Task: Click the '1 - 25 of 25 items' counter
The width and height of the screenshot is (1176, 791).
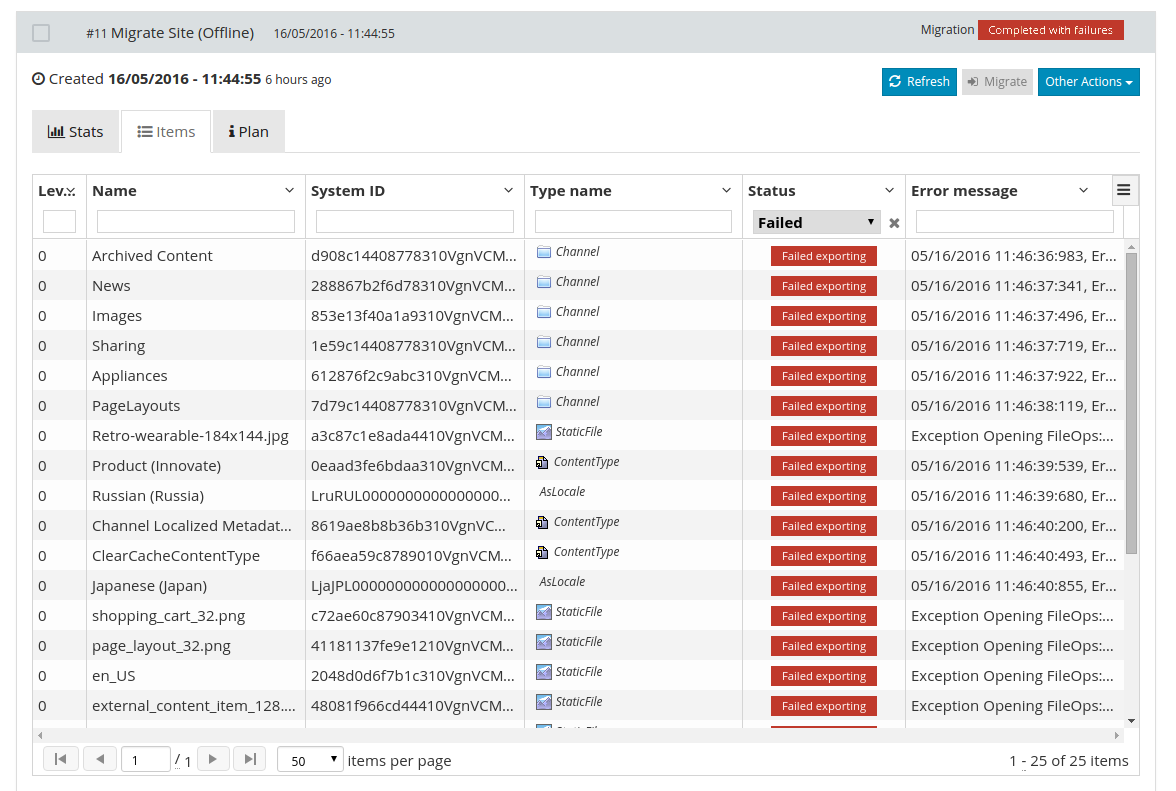Action: pyautogui.click(x=1069, y=760)
